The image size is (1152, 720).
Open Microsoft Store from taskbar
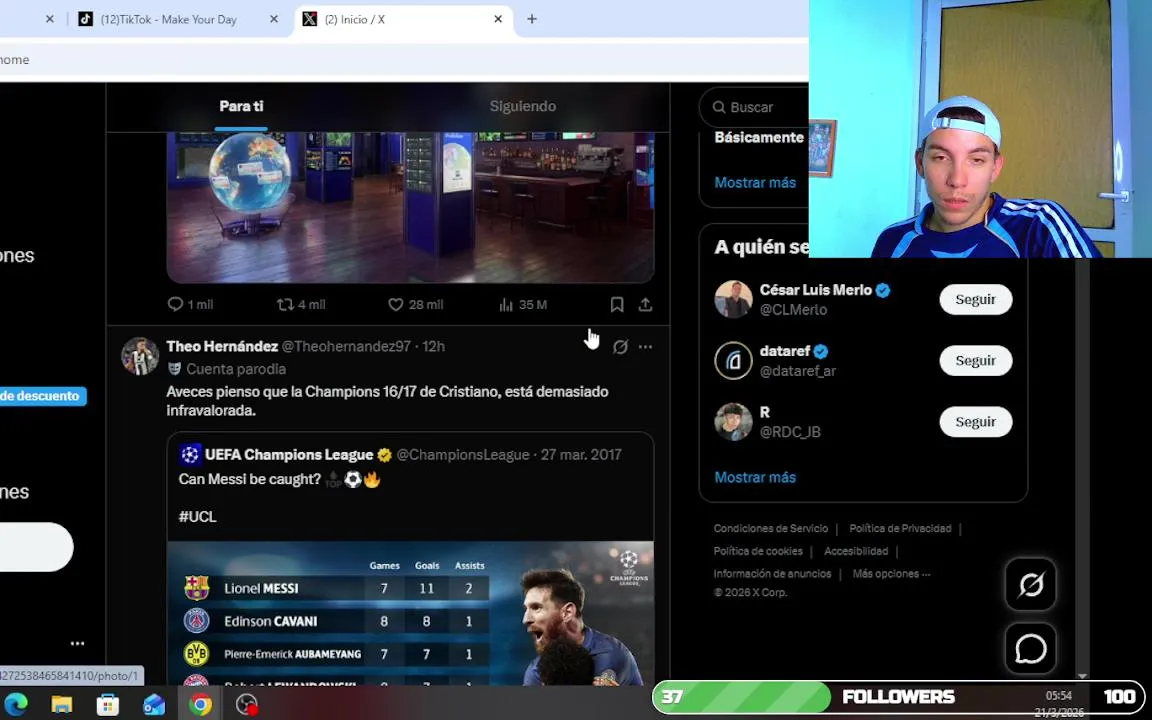coord(108,705)
